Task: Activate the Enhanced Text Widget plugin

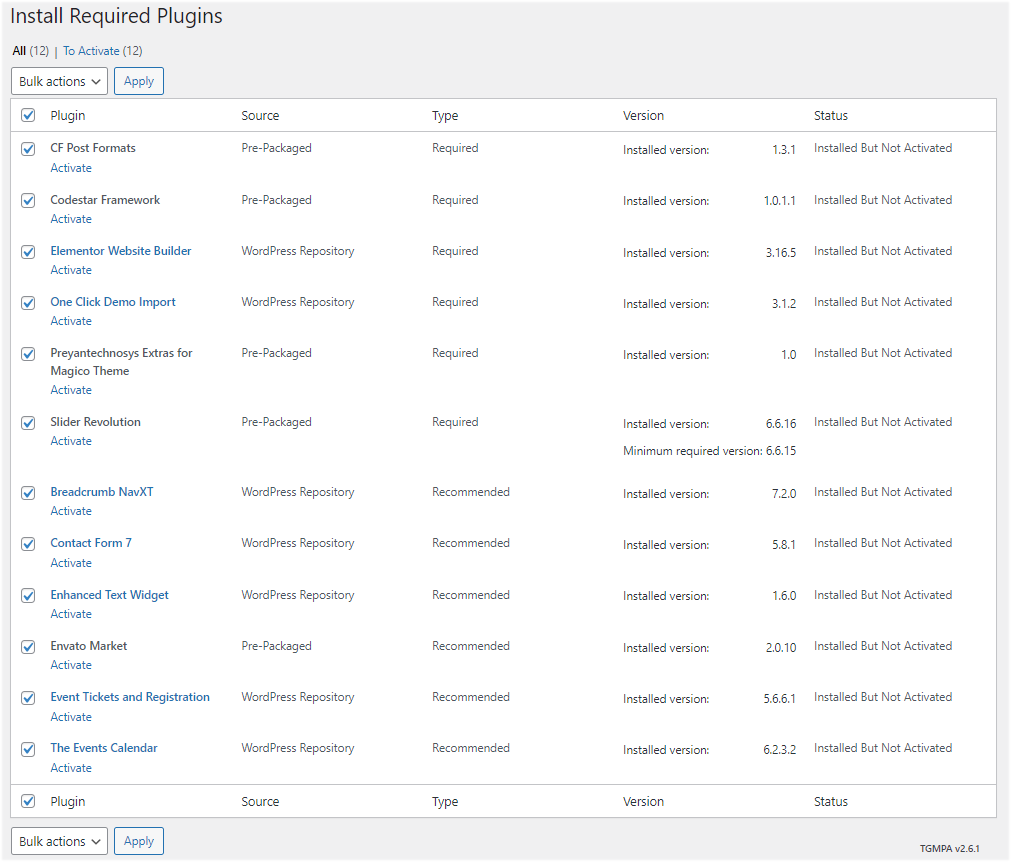Action: (71, 614)
